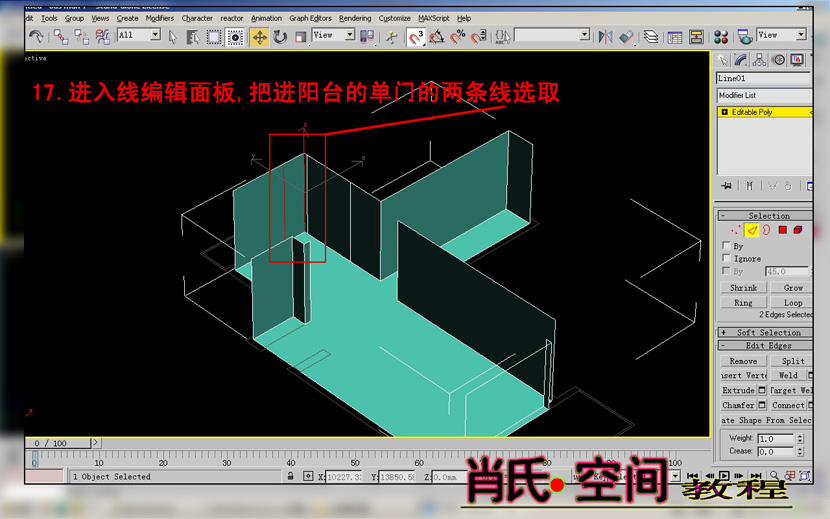Viewport: 830px width, 519px height.
Task: Open the MAXScript menu
Action: tap(434, 19)
